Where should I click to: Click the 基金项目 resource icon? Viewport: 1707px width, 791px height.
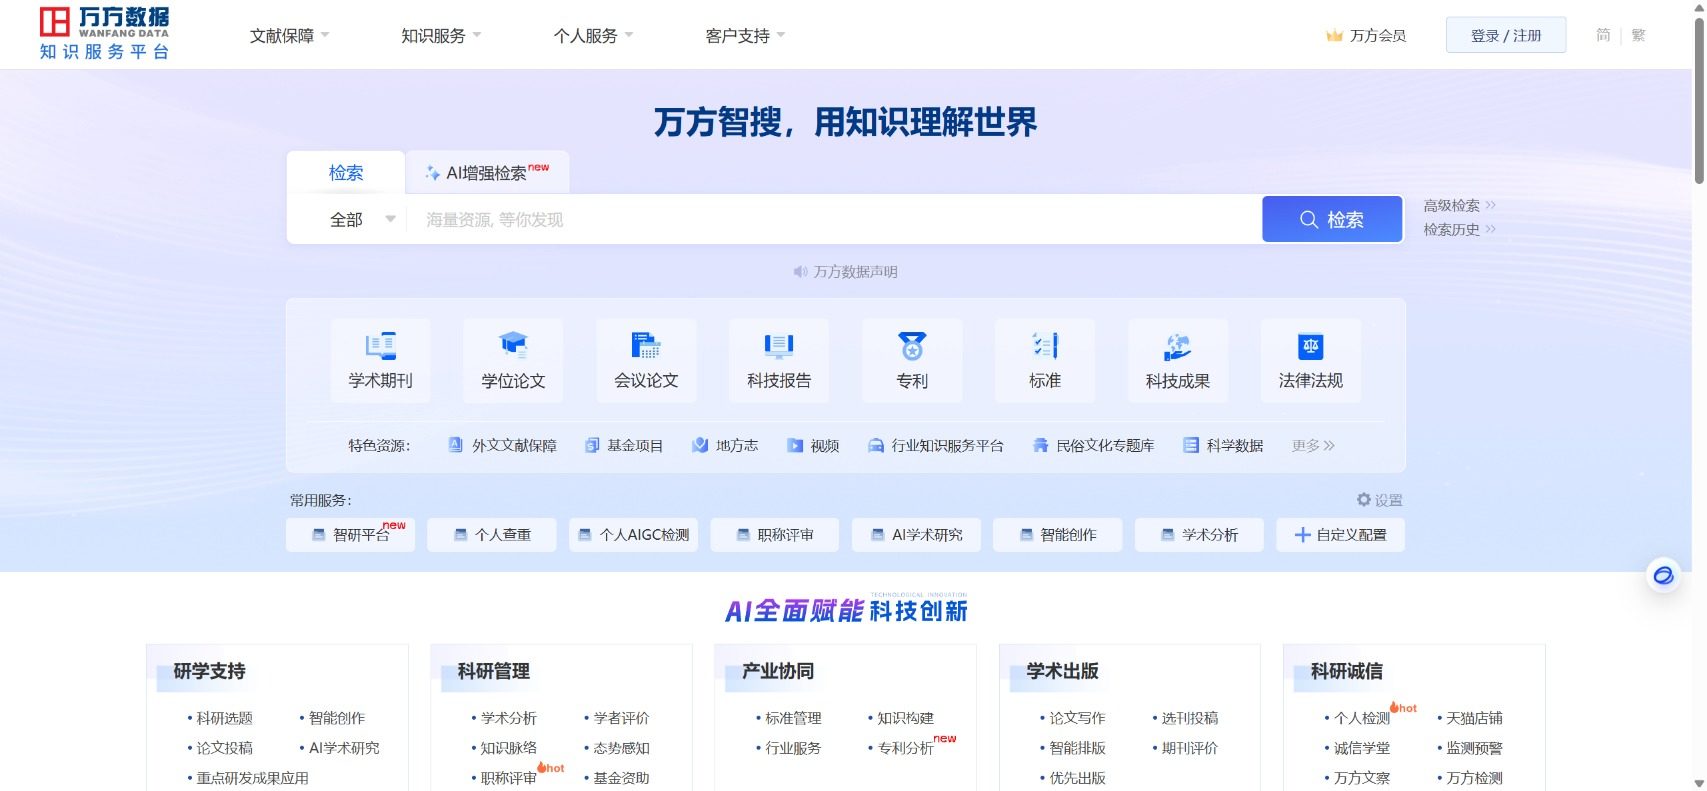pyautogui.click(x=592, y=445)
